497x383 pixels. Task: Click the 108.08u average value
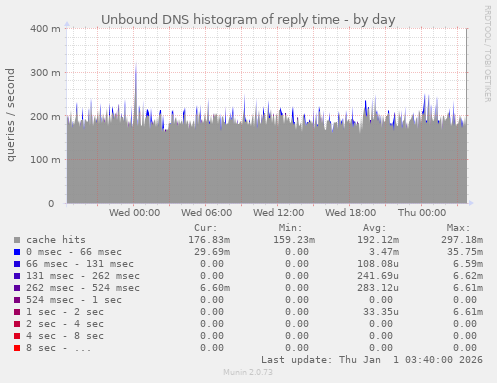pyautogui.click(x=378, y=264)
